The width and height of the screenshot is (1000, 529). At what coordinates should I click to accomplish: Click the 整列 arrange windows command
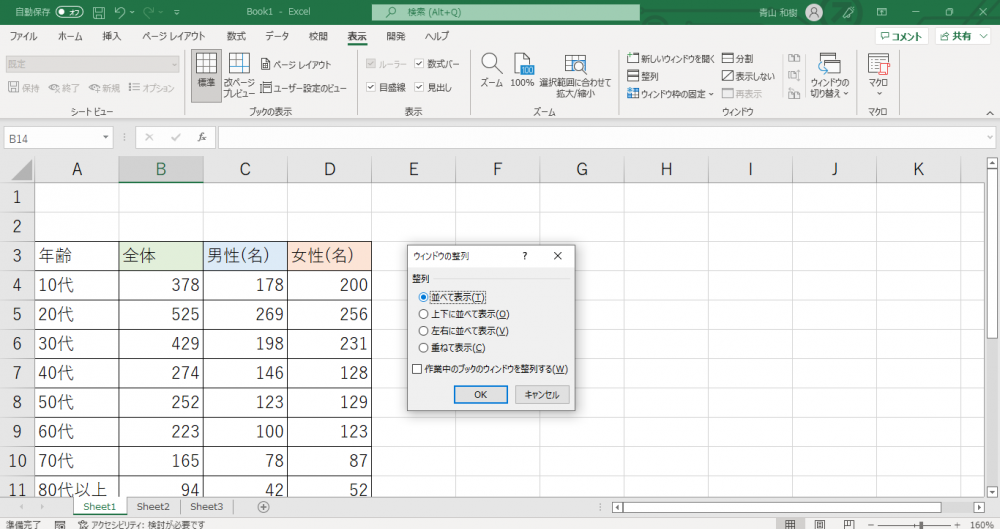click(642, 76)
